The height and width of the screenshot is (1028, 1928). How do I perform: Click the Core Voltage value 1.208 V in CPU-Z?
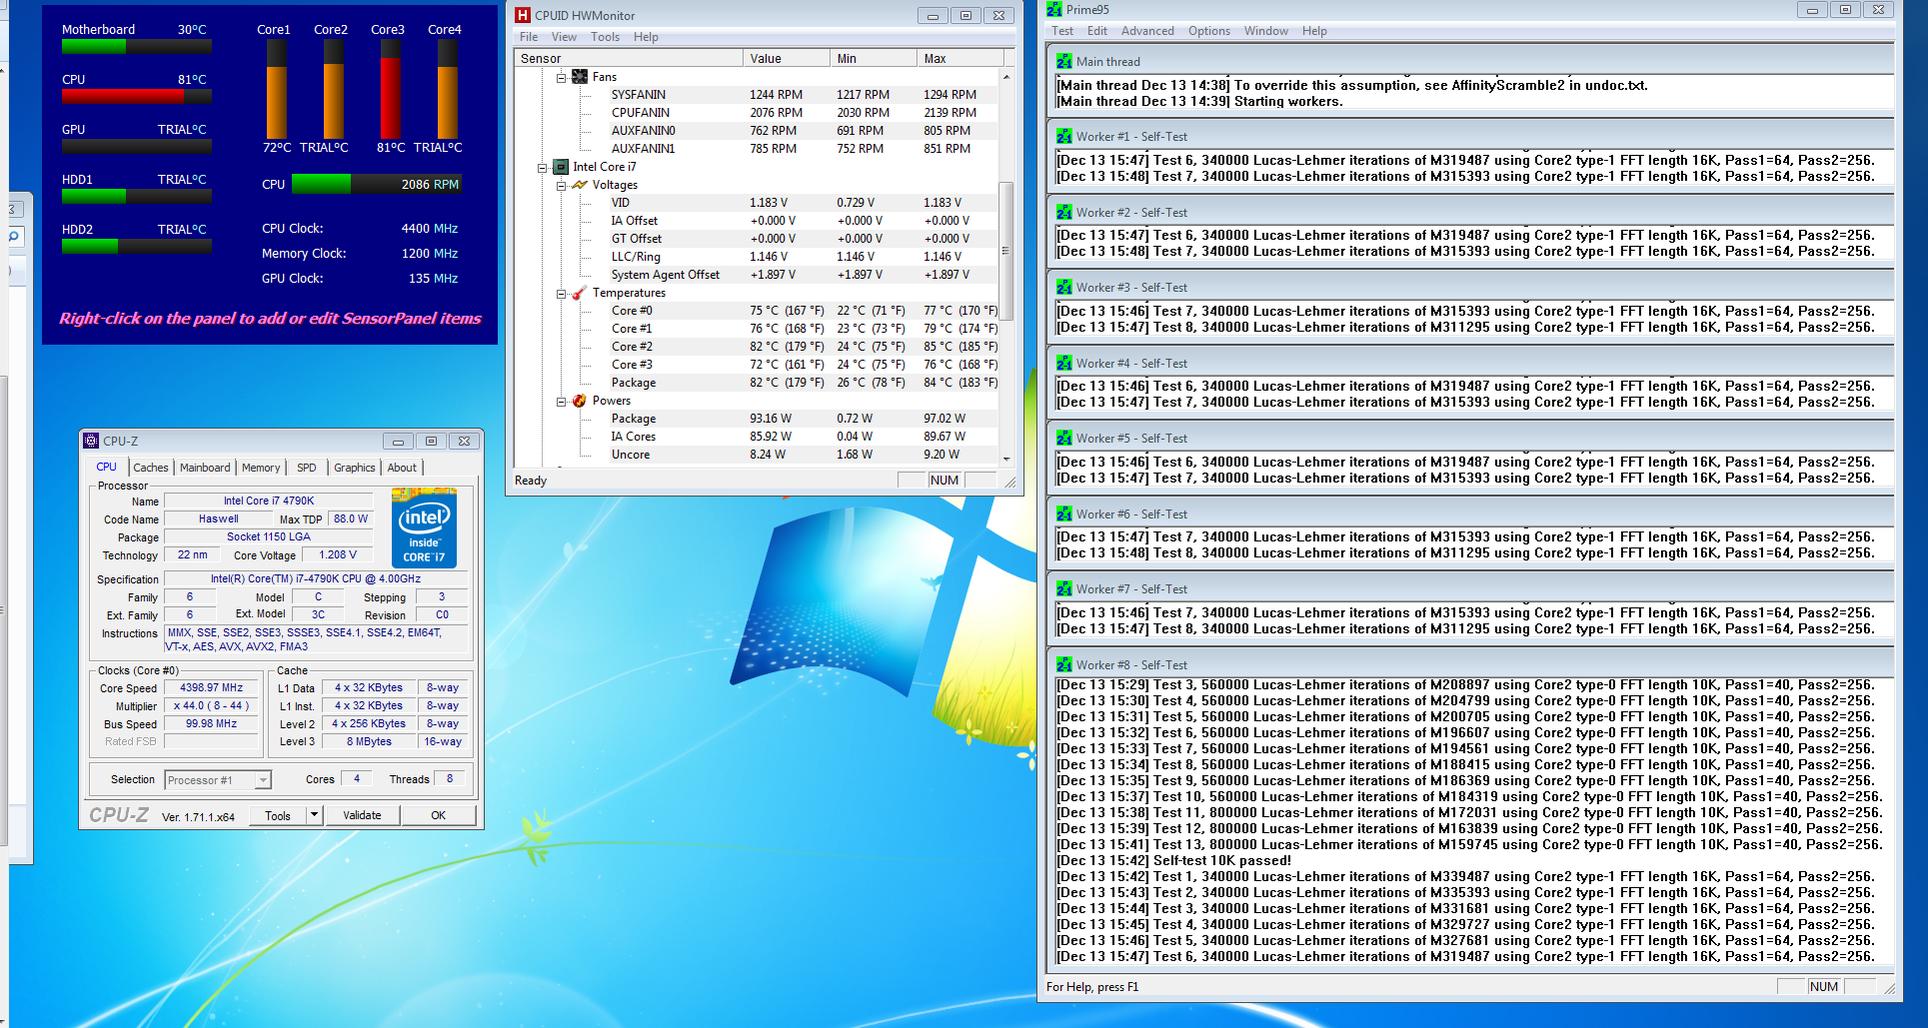[x=338, y=555]
